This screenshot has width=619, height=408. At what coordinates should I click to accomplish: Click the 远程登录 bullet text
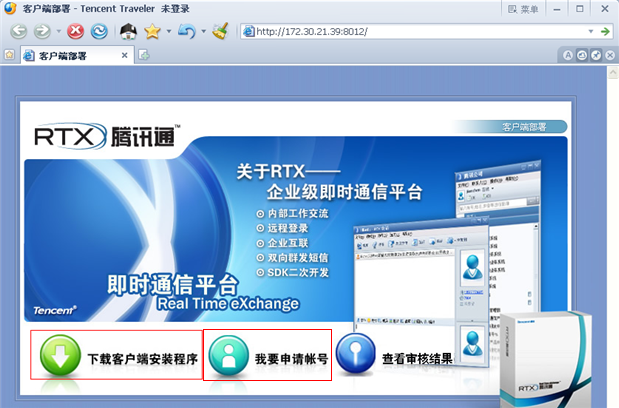[x=288, y=228]
